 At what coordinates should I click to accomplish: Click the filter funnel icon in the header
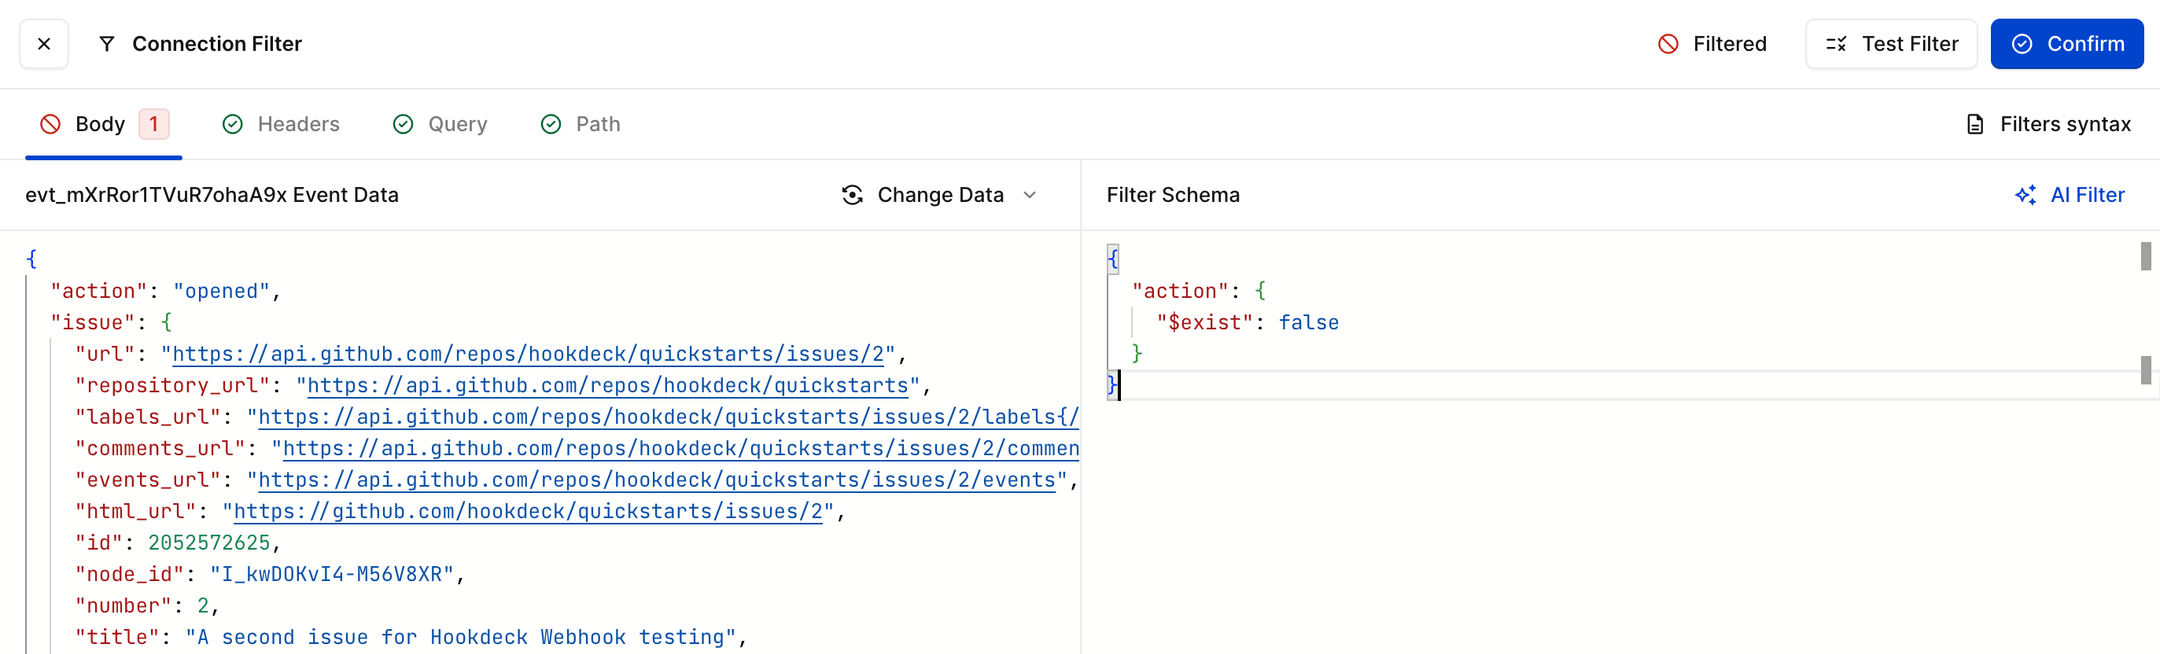[x=107, y=43]
